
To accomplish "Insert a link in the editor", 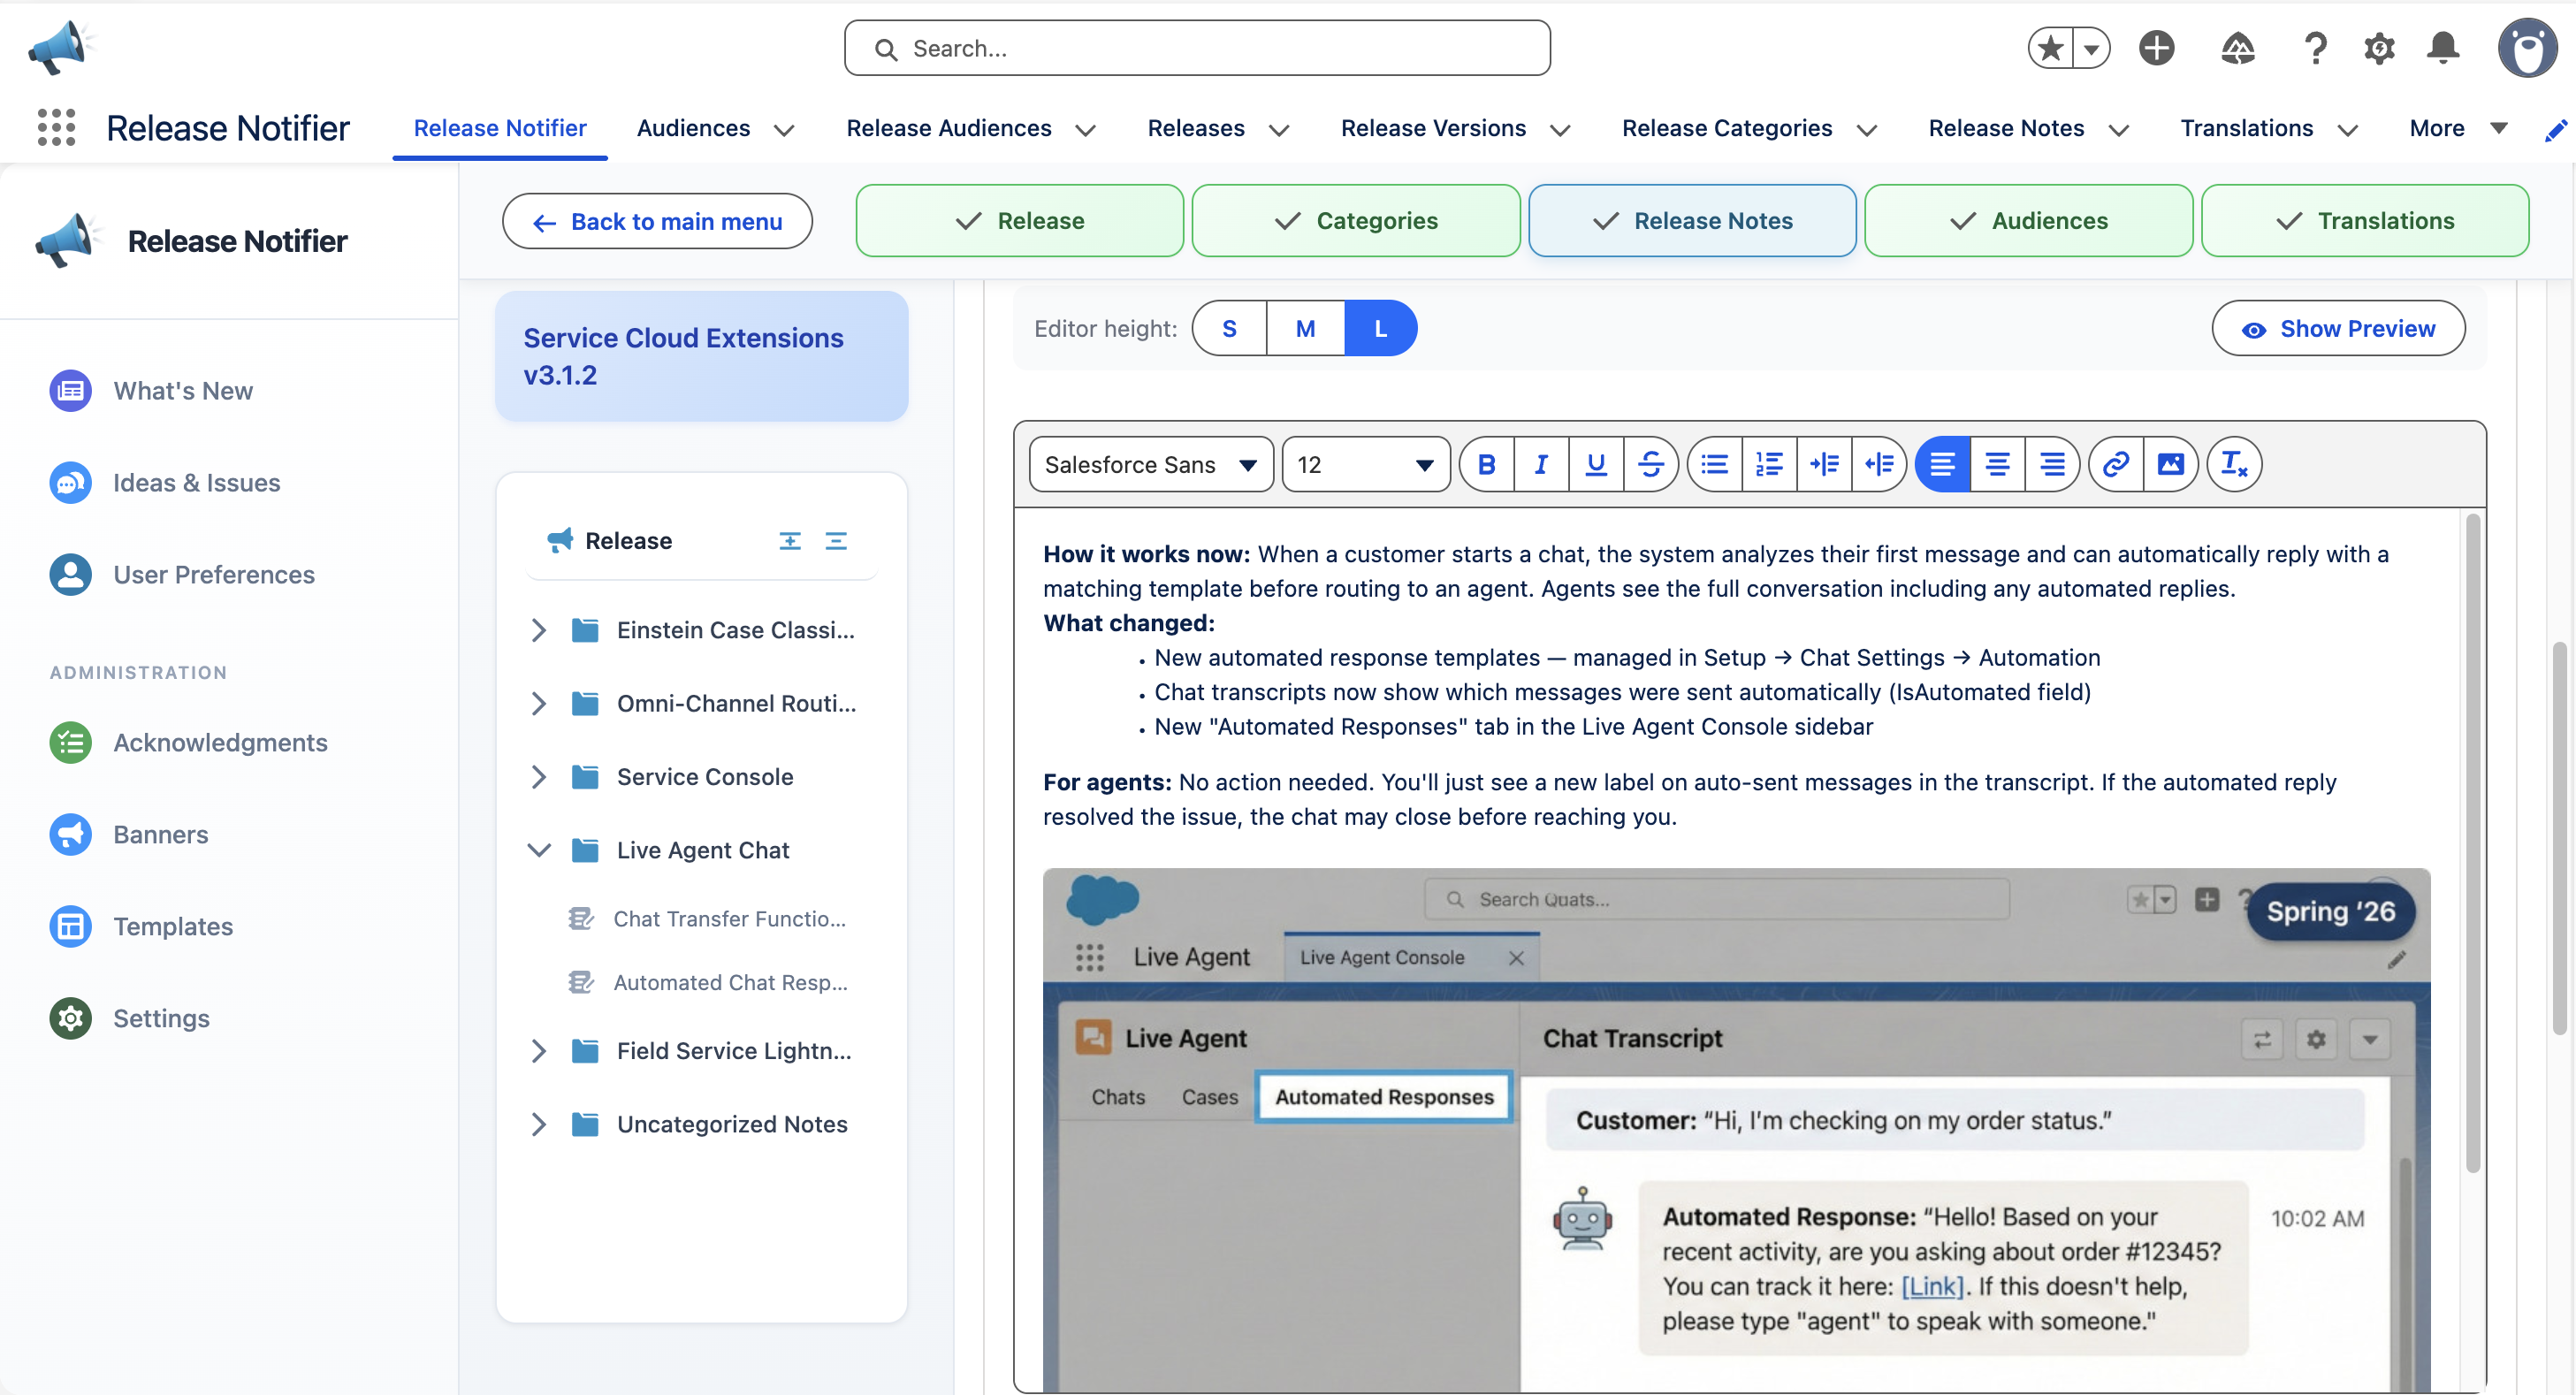I will [x=2115, y=464].
